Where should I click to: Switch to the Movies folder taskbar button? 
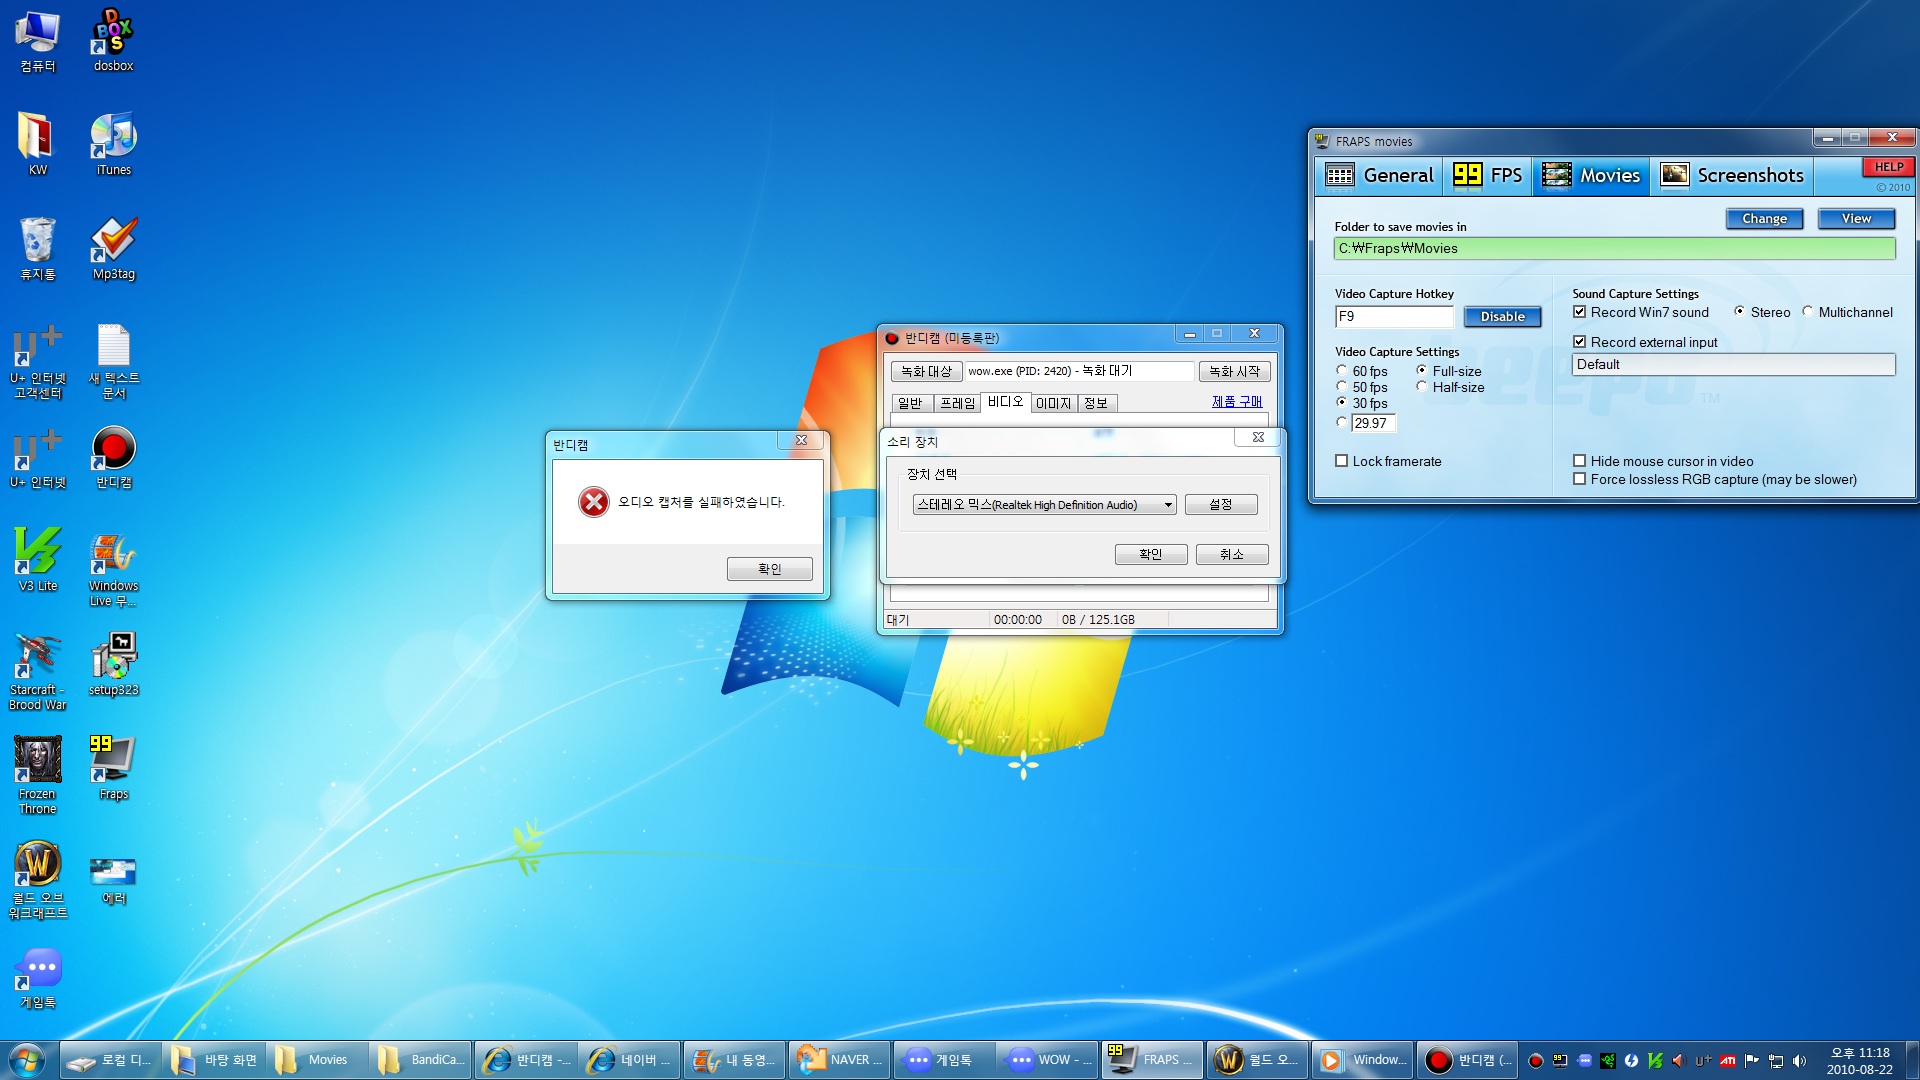tap(316, 1060)
